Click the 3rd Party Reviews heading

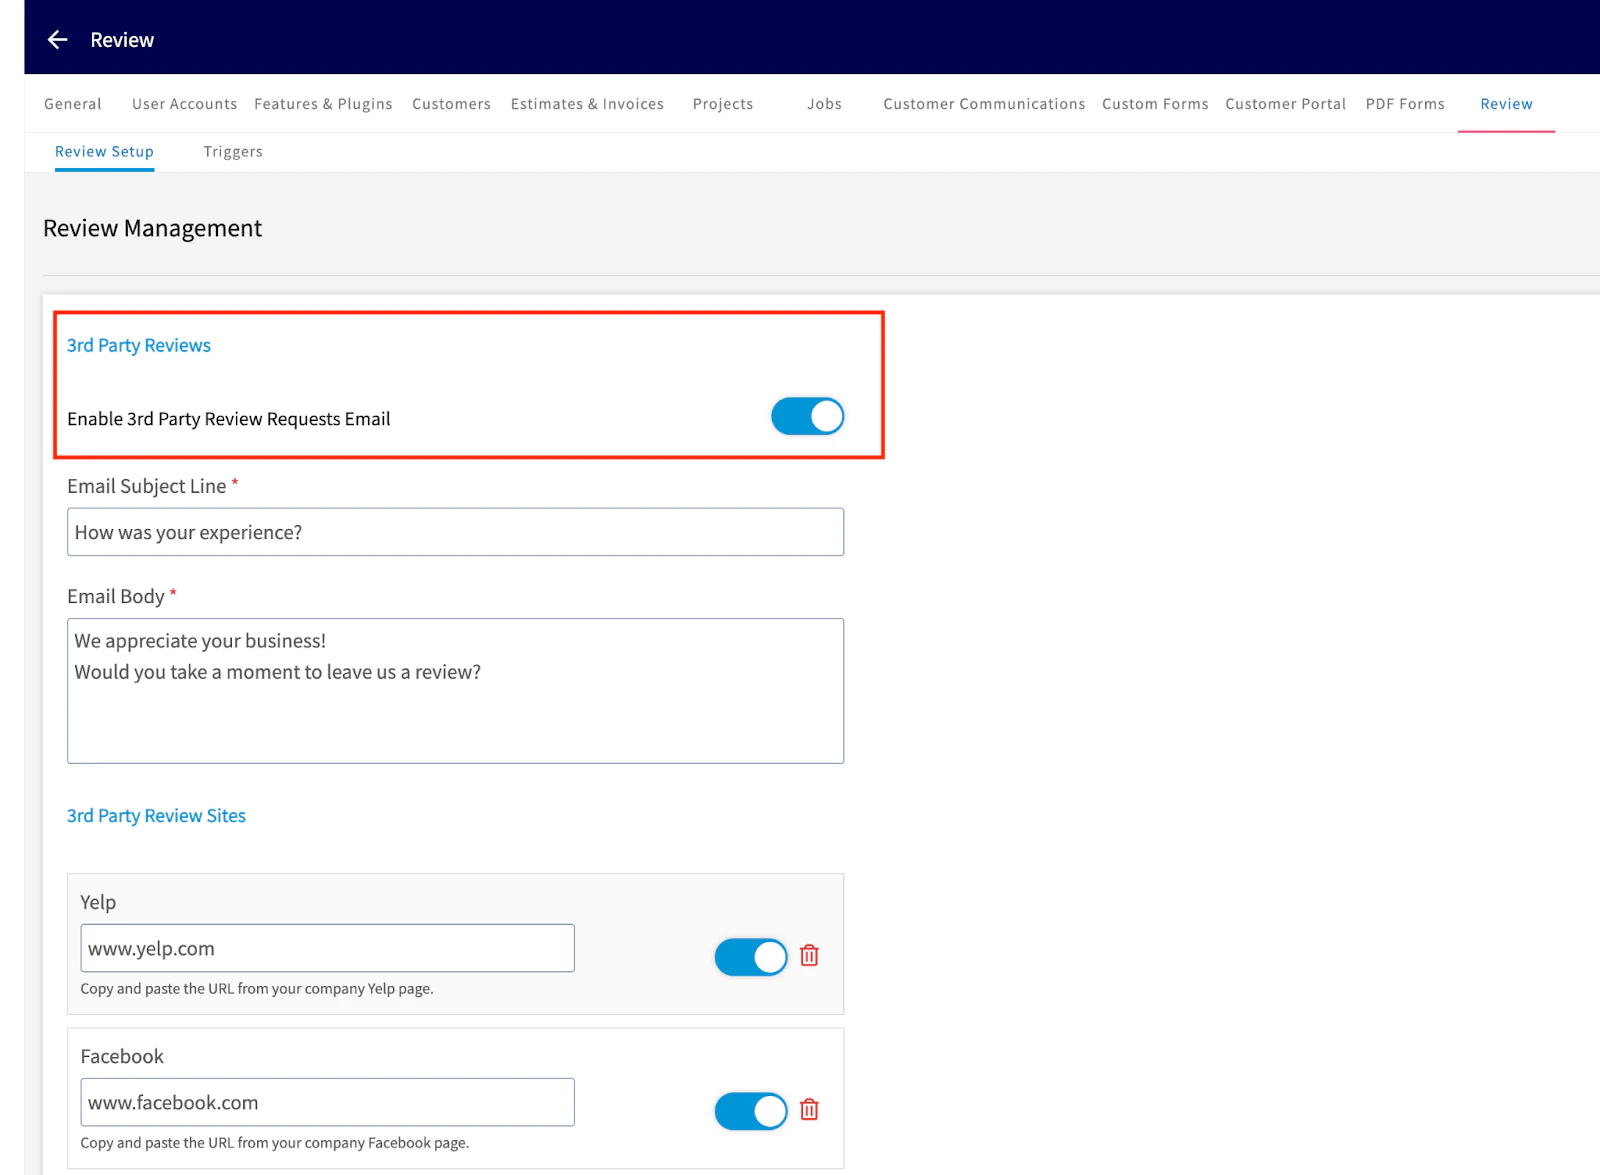tap(139, 345)
